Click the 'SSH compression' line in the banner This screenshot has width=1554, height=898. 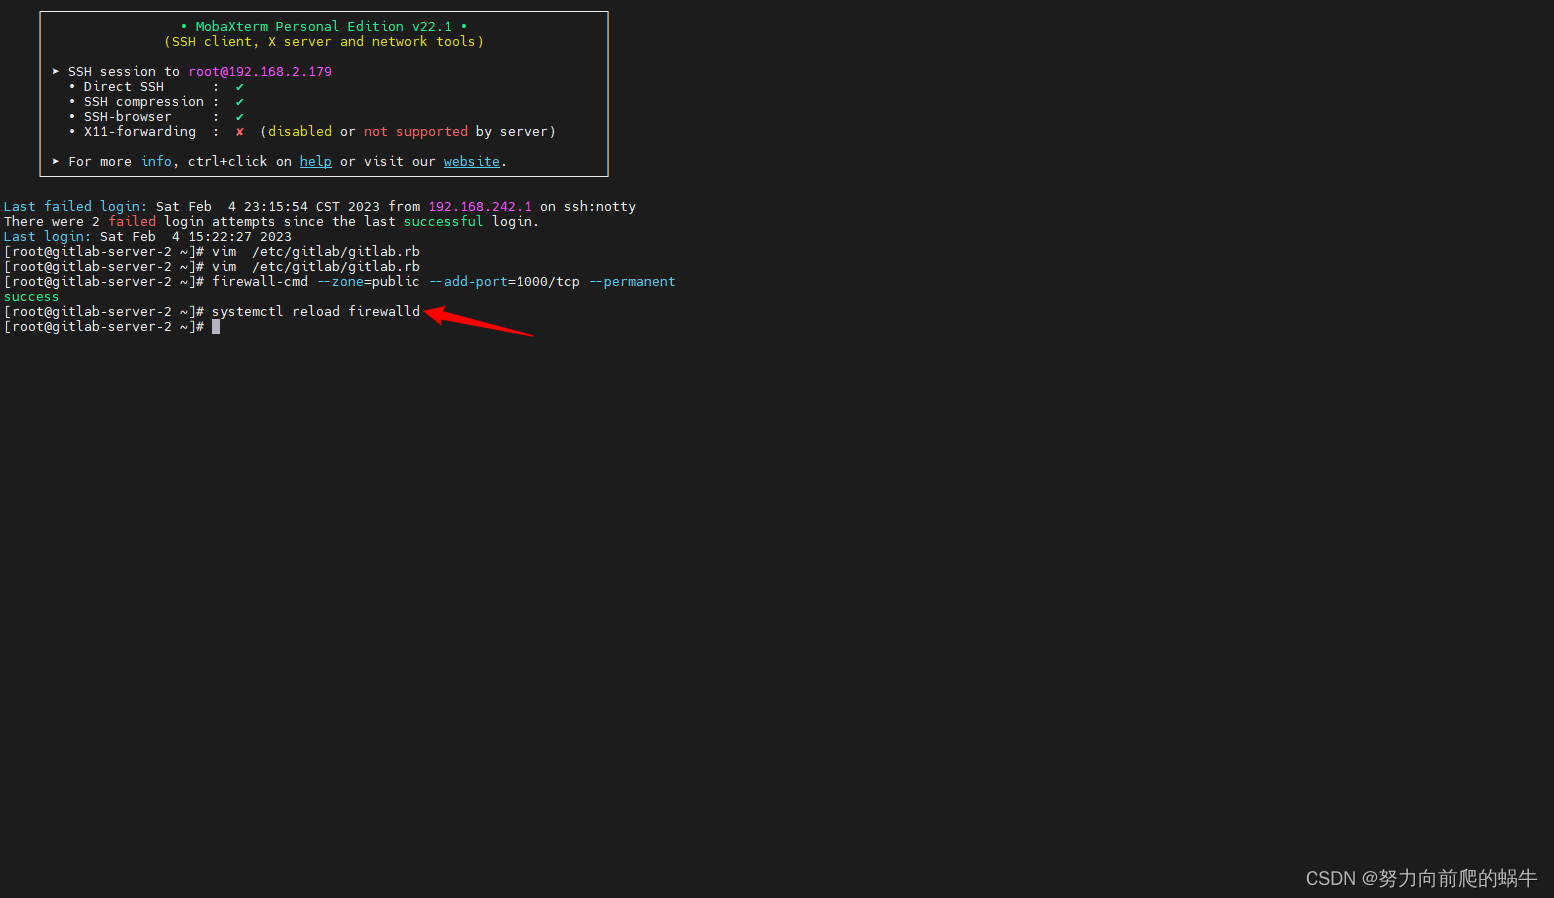144,102
